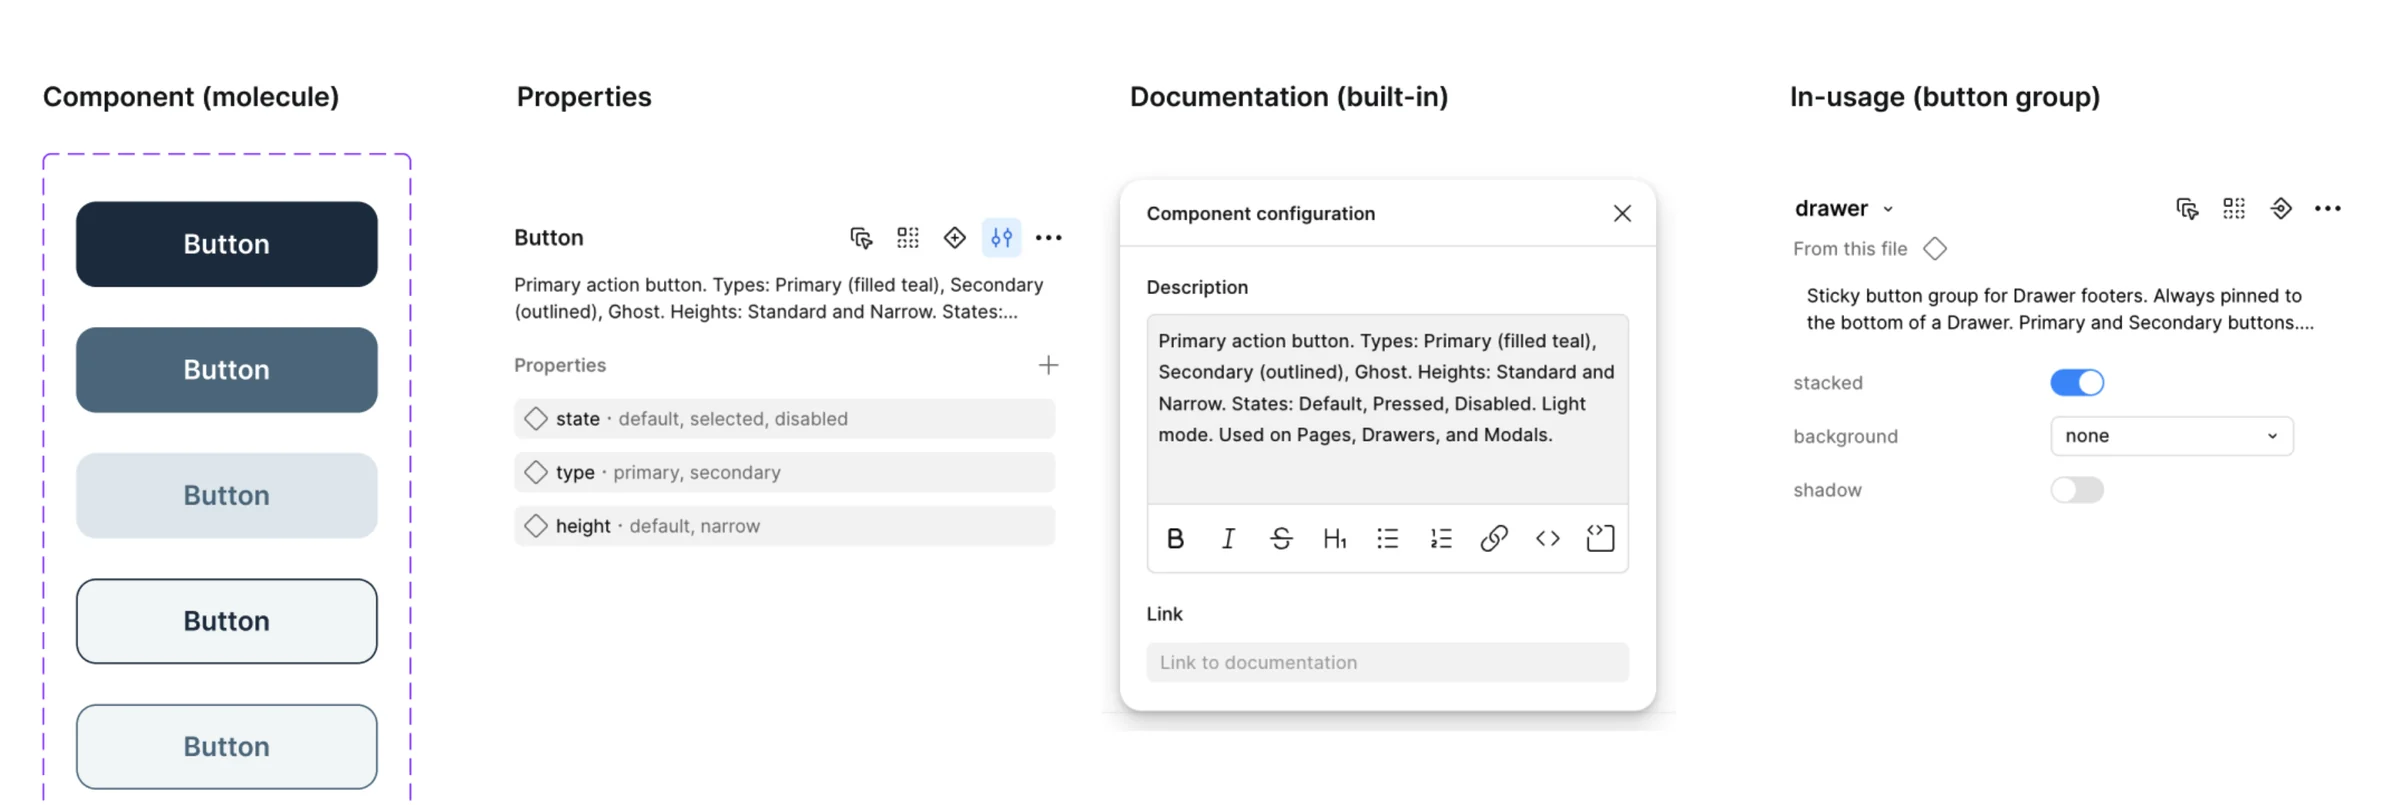Click the outlined secondary Button with dark text
2400x805 pixels.
click(x=227, y=621)
